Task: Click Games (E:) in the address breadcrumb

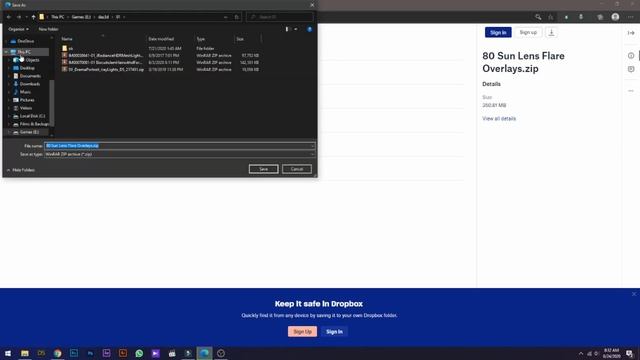Action: pyautogui.click(x=81, y=17)
